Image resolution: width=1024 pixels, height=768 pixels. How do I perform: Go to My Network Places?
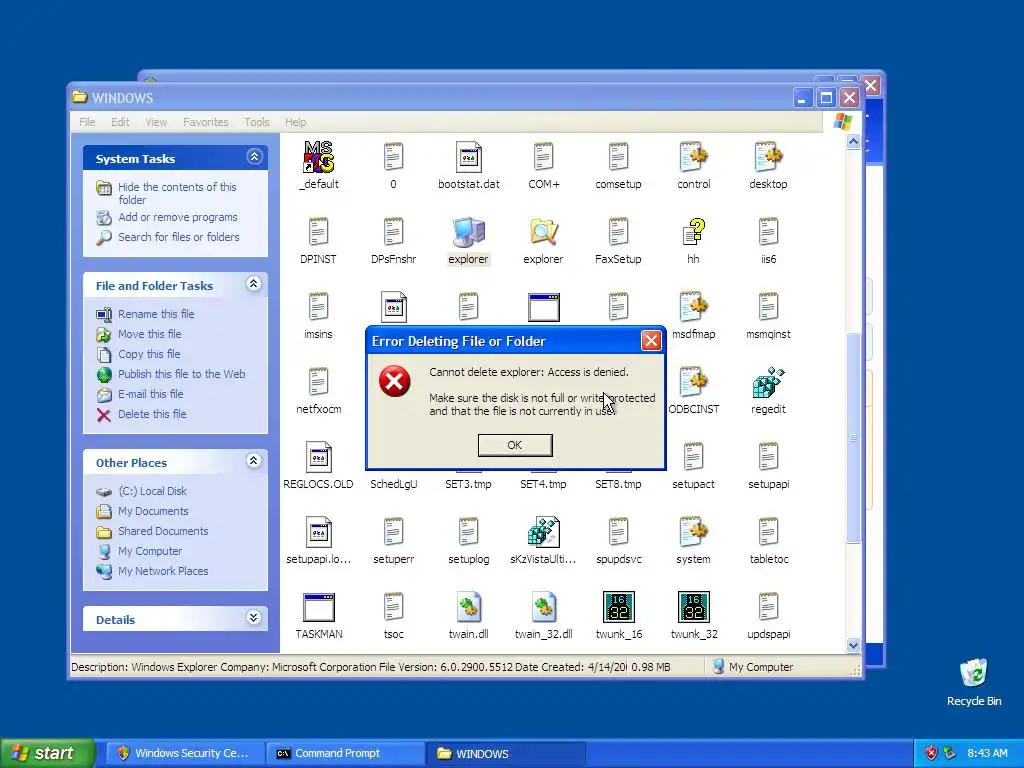[x=163, y=571]
